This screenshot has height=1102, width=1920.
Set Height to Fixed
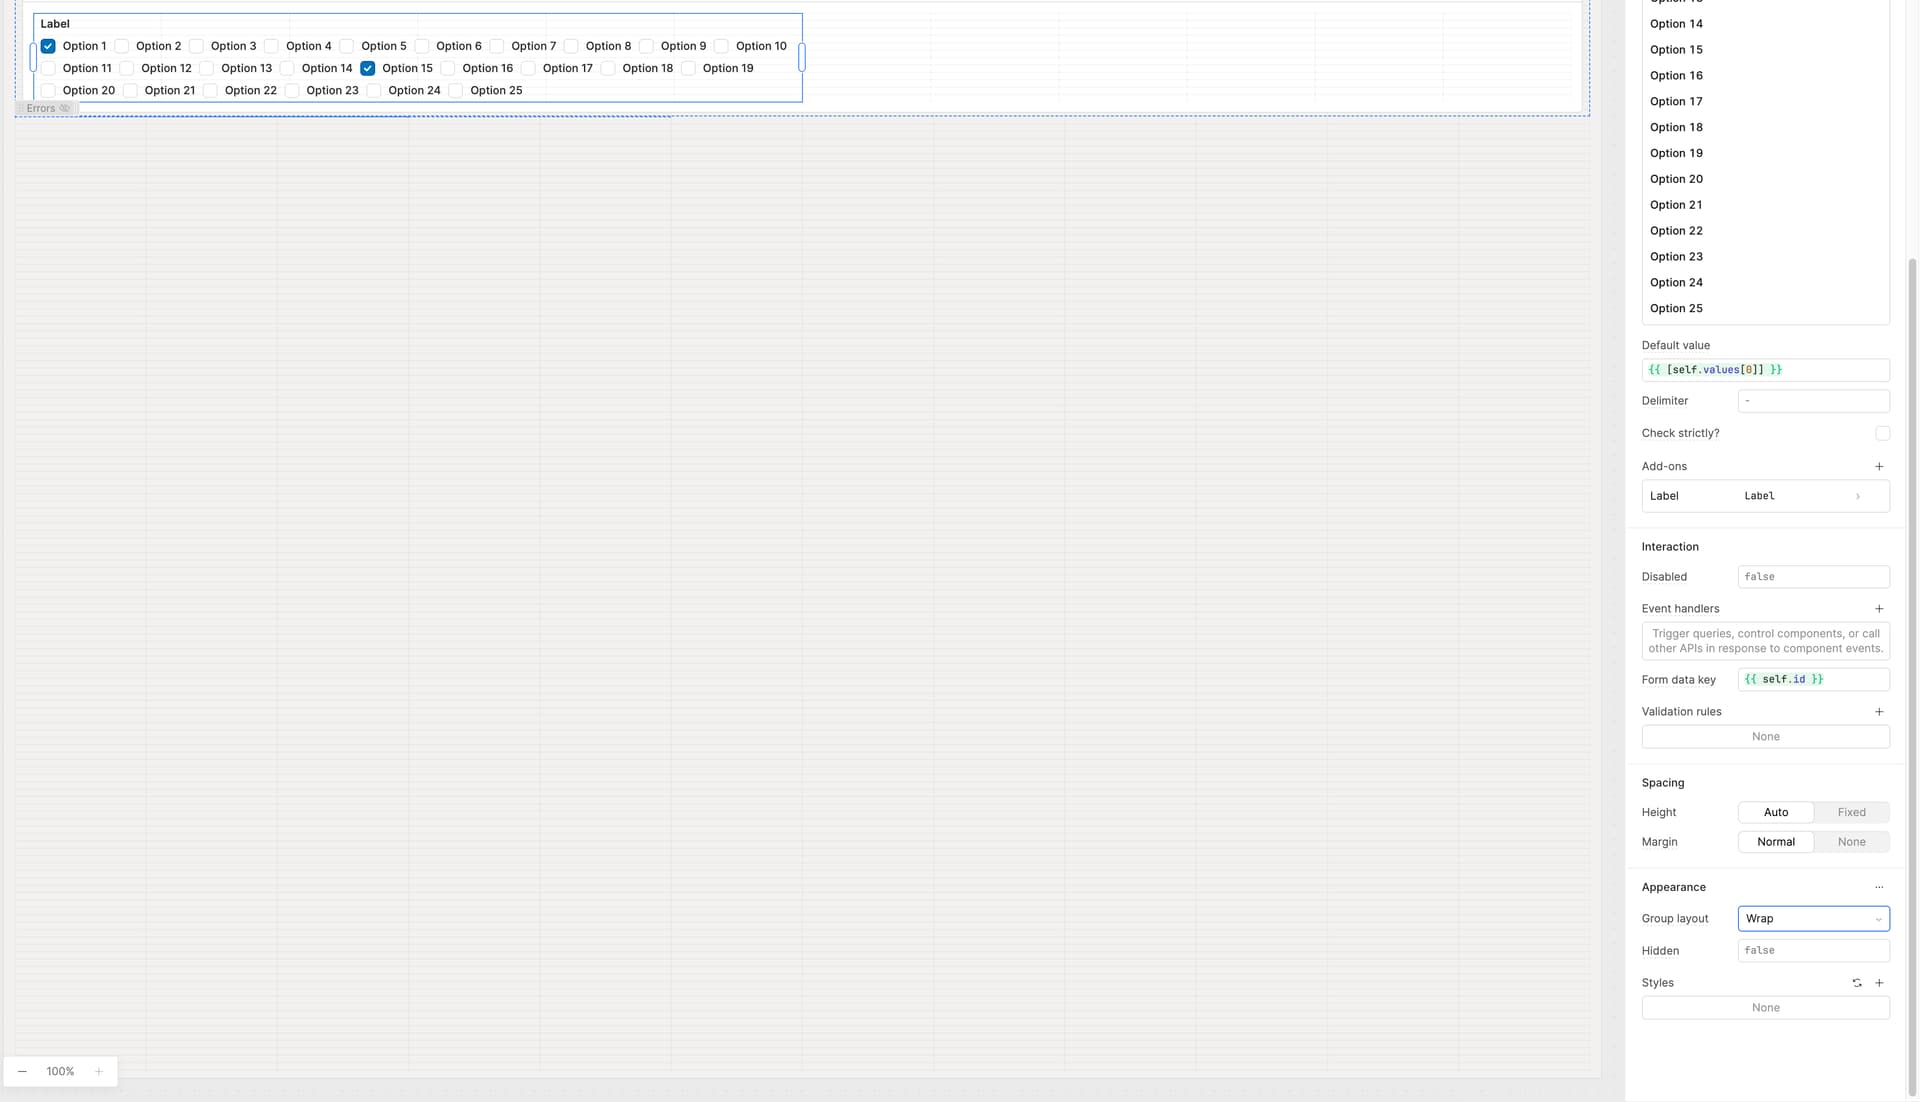1851,813
